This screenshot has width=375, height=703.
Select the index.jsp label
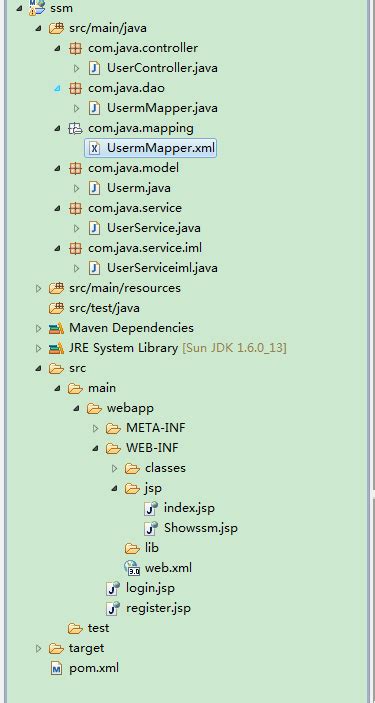point(189,508)
